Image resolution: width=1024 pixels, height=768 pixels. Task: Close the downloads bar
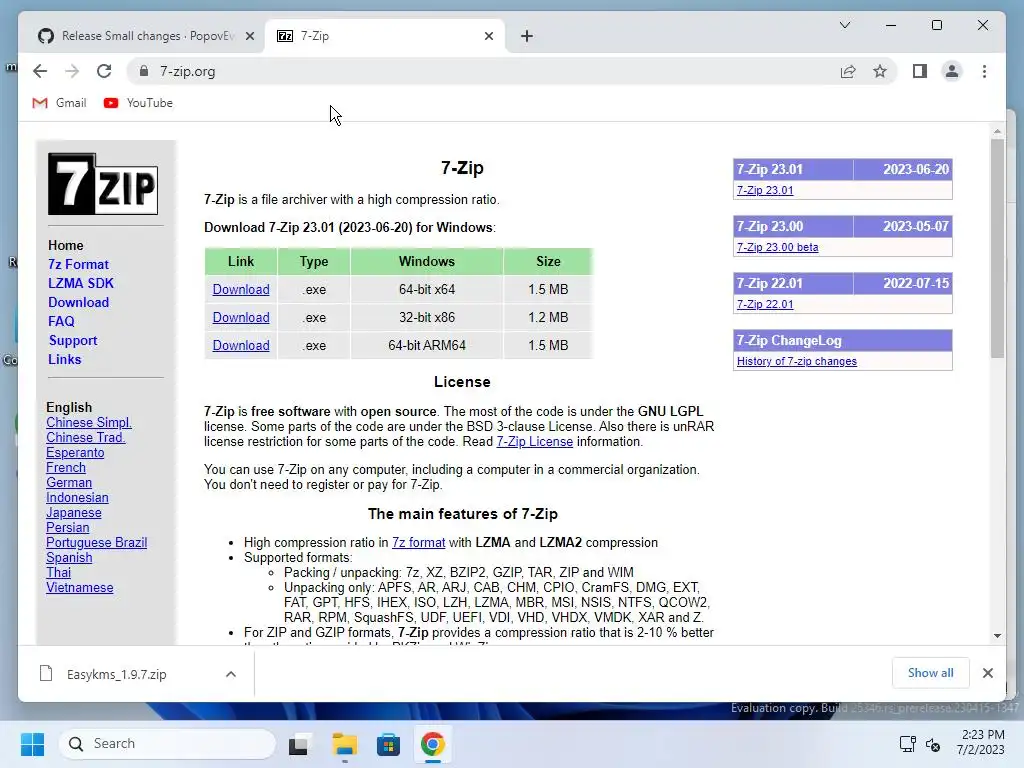987,673
